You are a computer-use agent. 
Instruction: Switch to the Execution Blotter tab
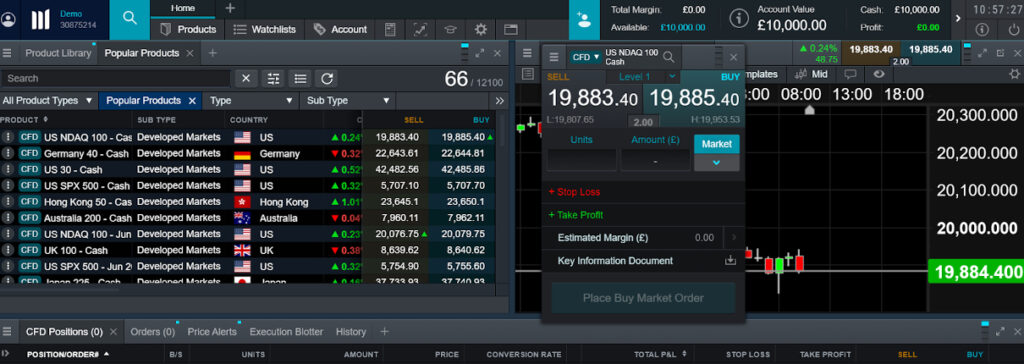286,332
